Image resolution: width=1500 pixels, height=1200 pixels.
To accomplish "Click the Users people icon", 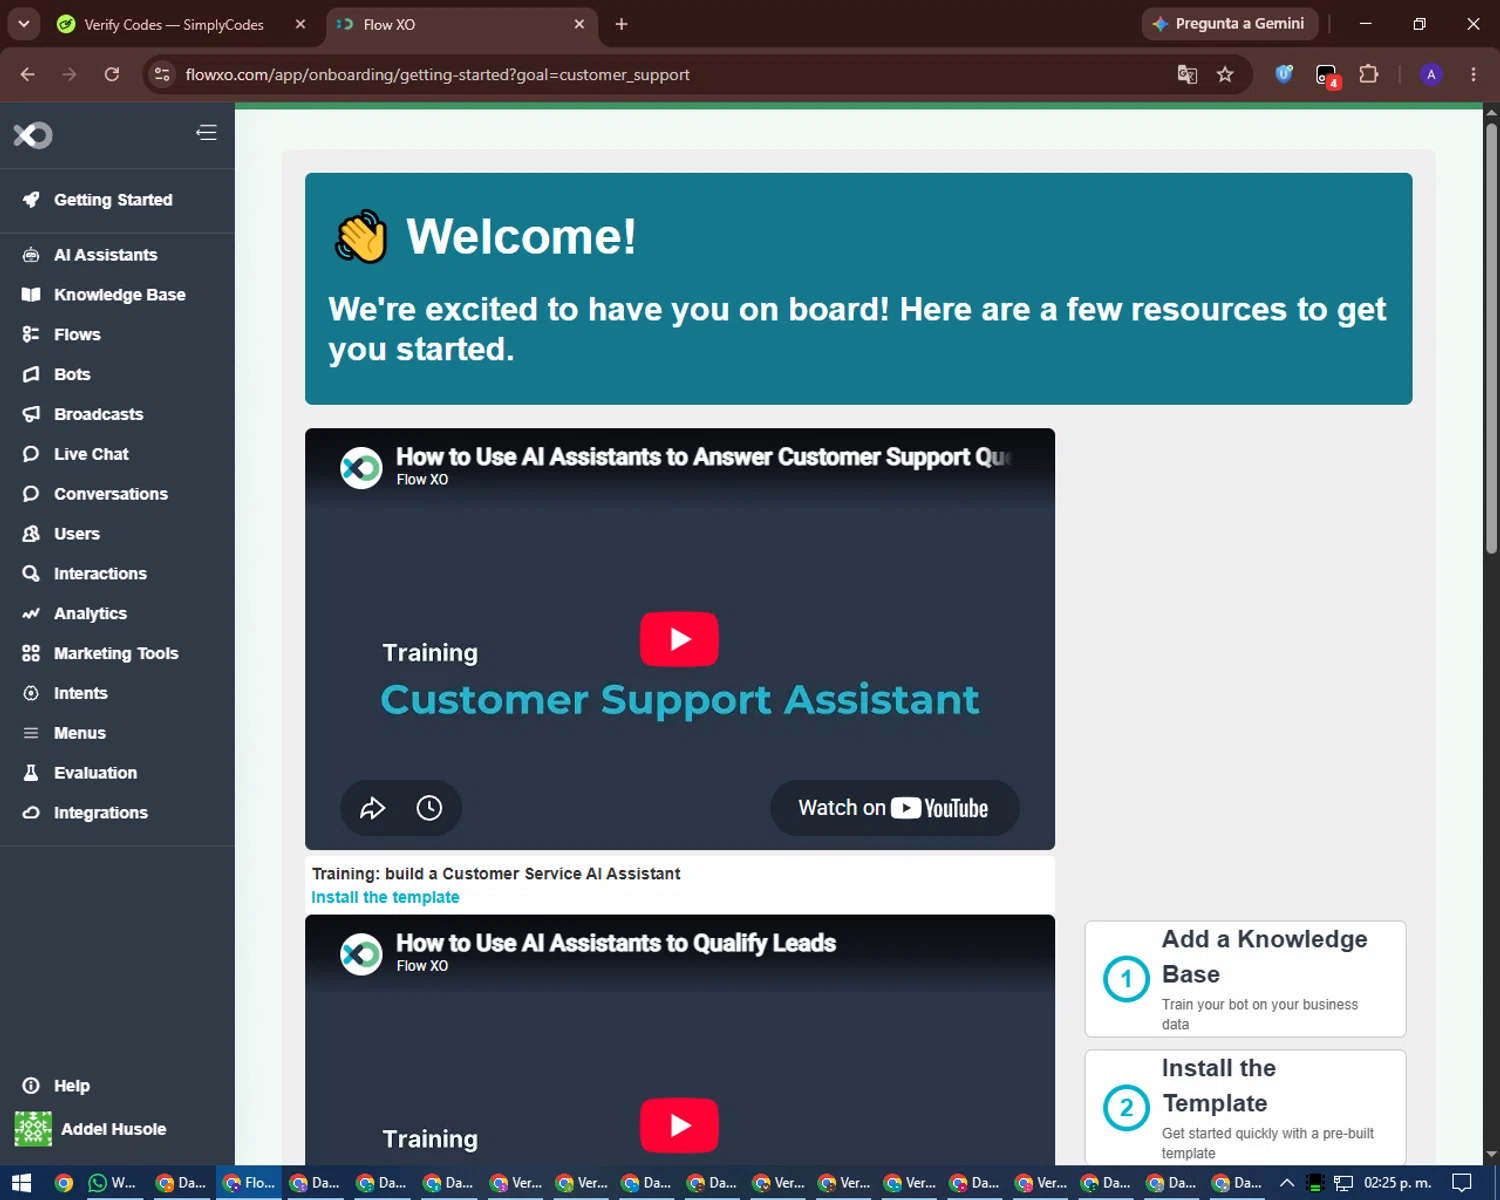I will (x=31, y=534).
